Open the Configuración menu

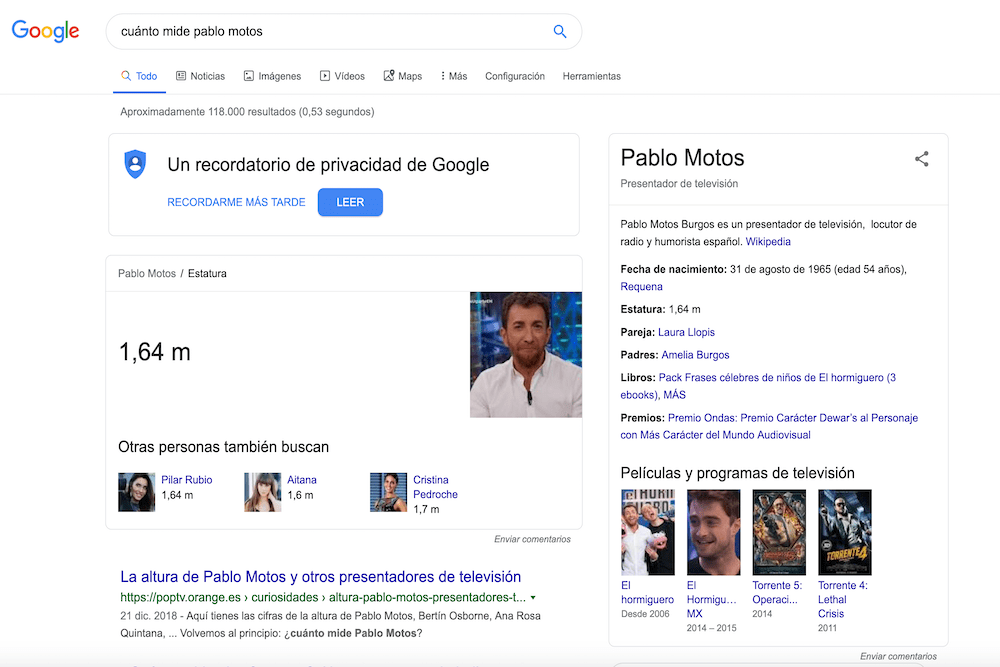[x=514, y=76]
